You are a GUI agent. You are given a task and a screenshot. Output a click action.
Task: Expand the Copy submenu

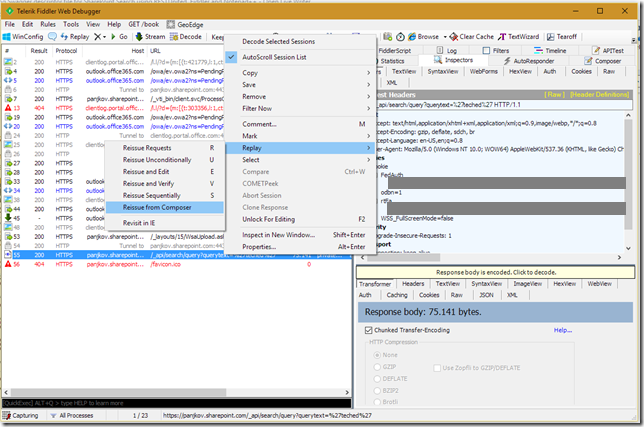click(300, 73)
